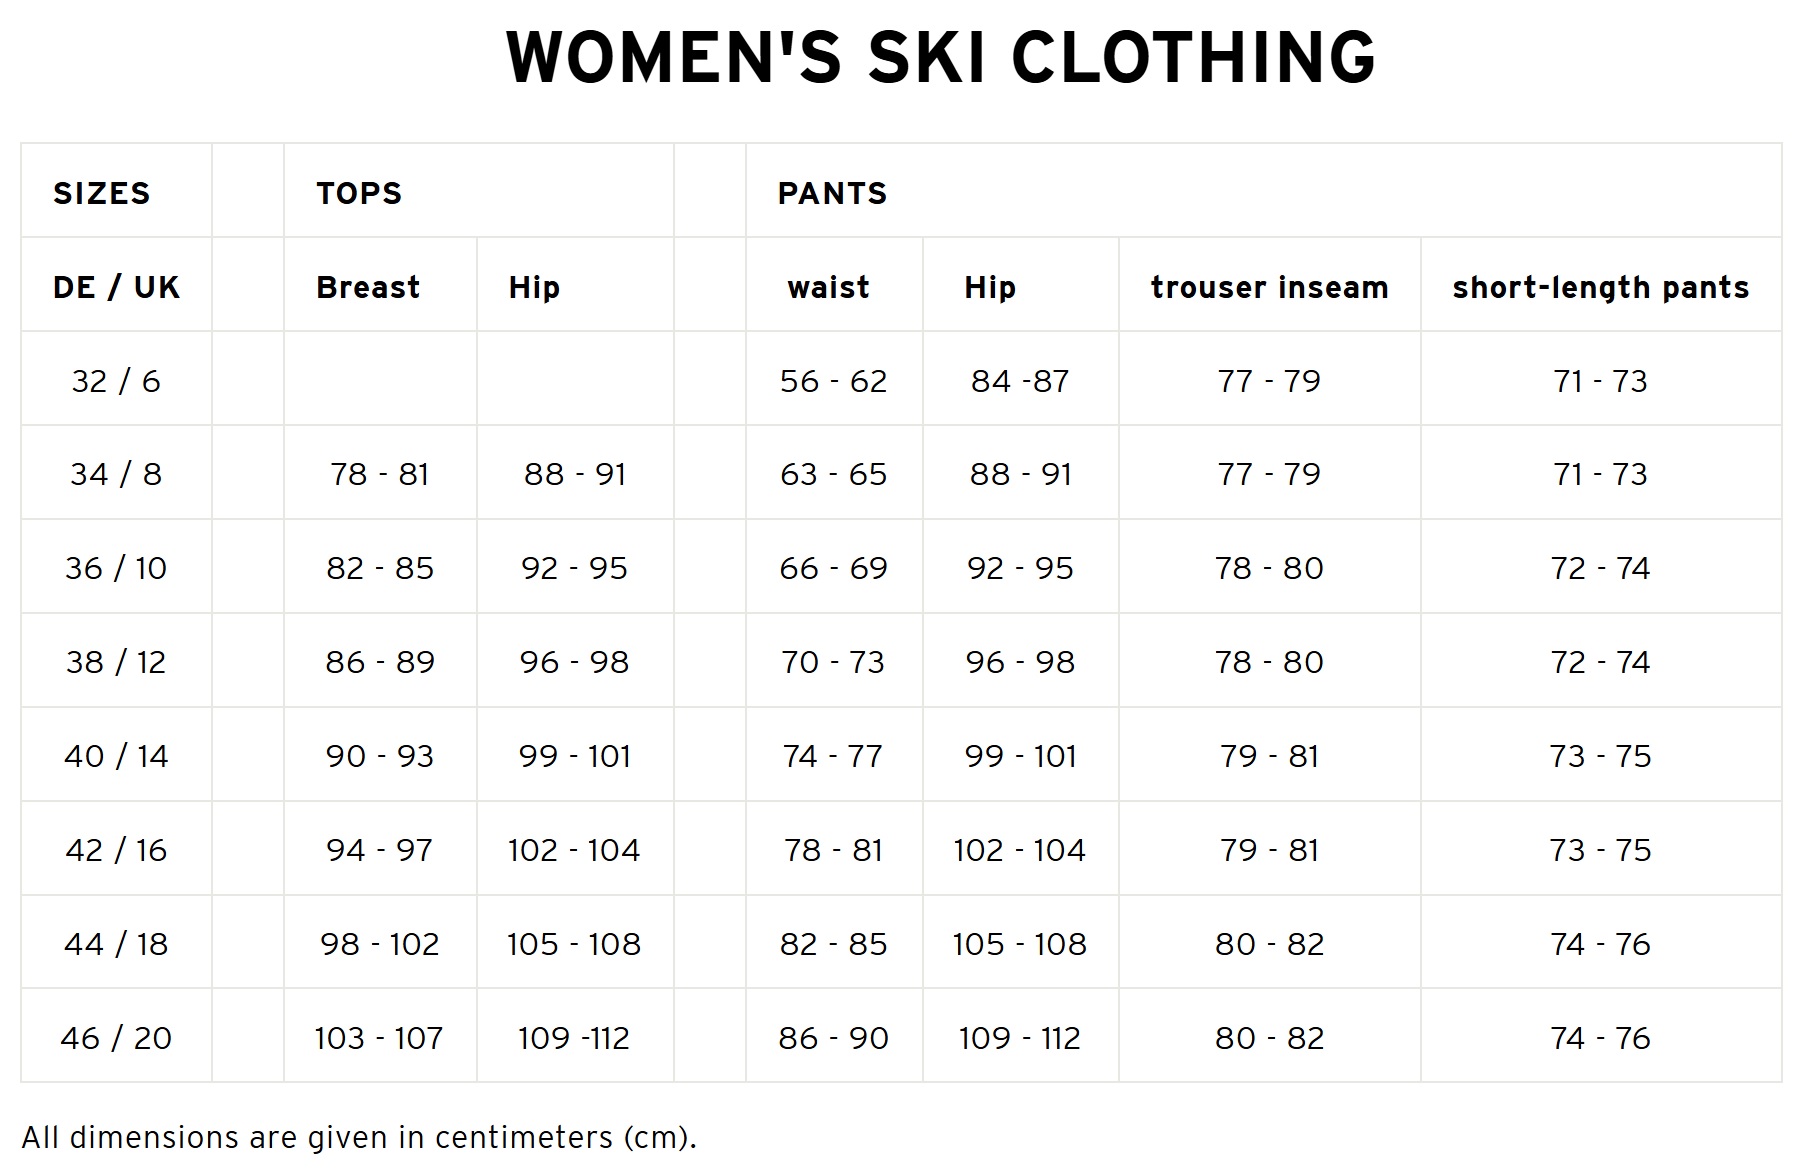Click the Women's Ski Clothing title

click(x=941, y=57)
